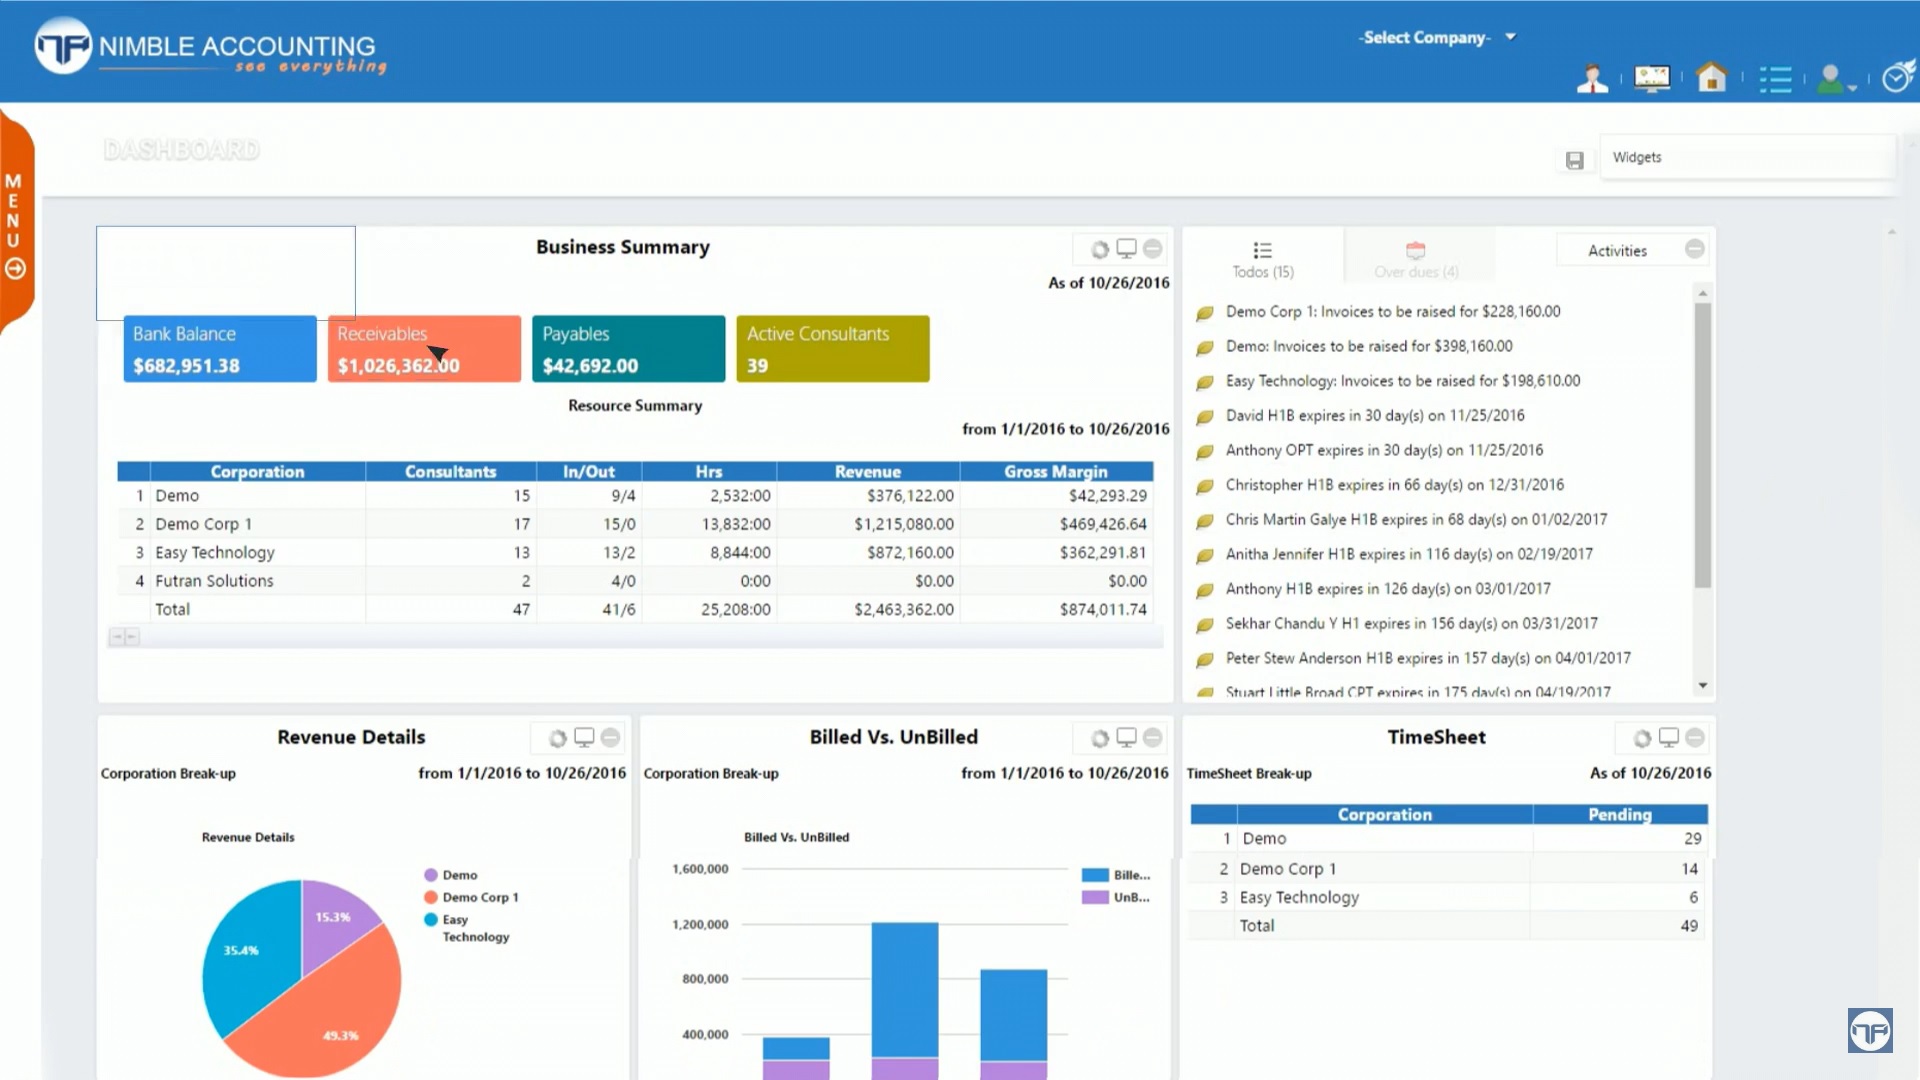Refresh the Billed Vs. UnBilled widget
This screenshot has height=1080, width=1920.
(x=1100, y=738)
